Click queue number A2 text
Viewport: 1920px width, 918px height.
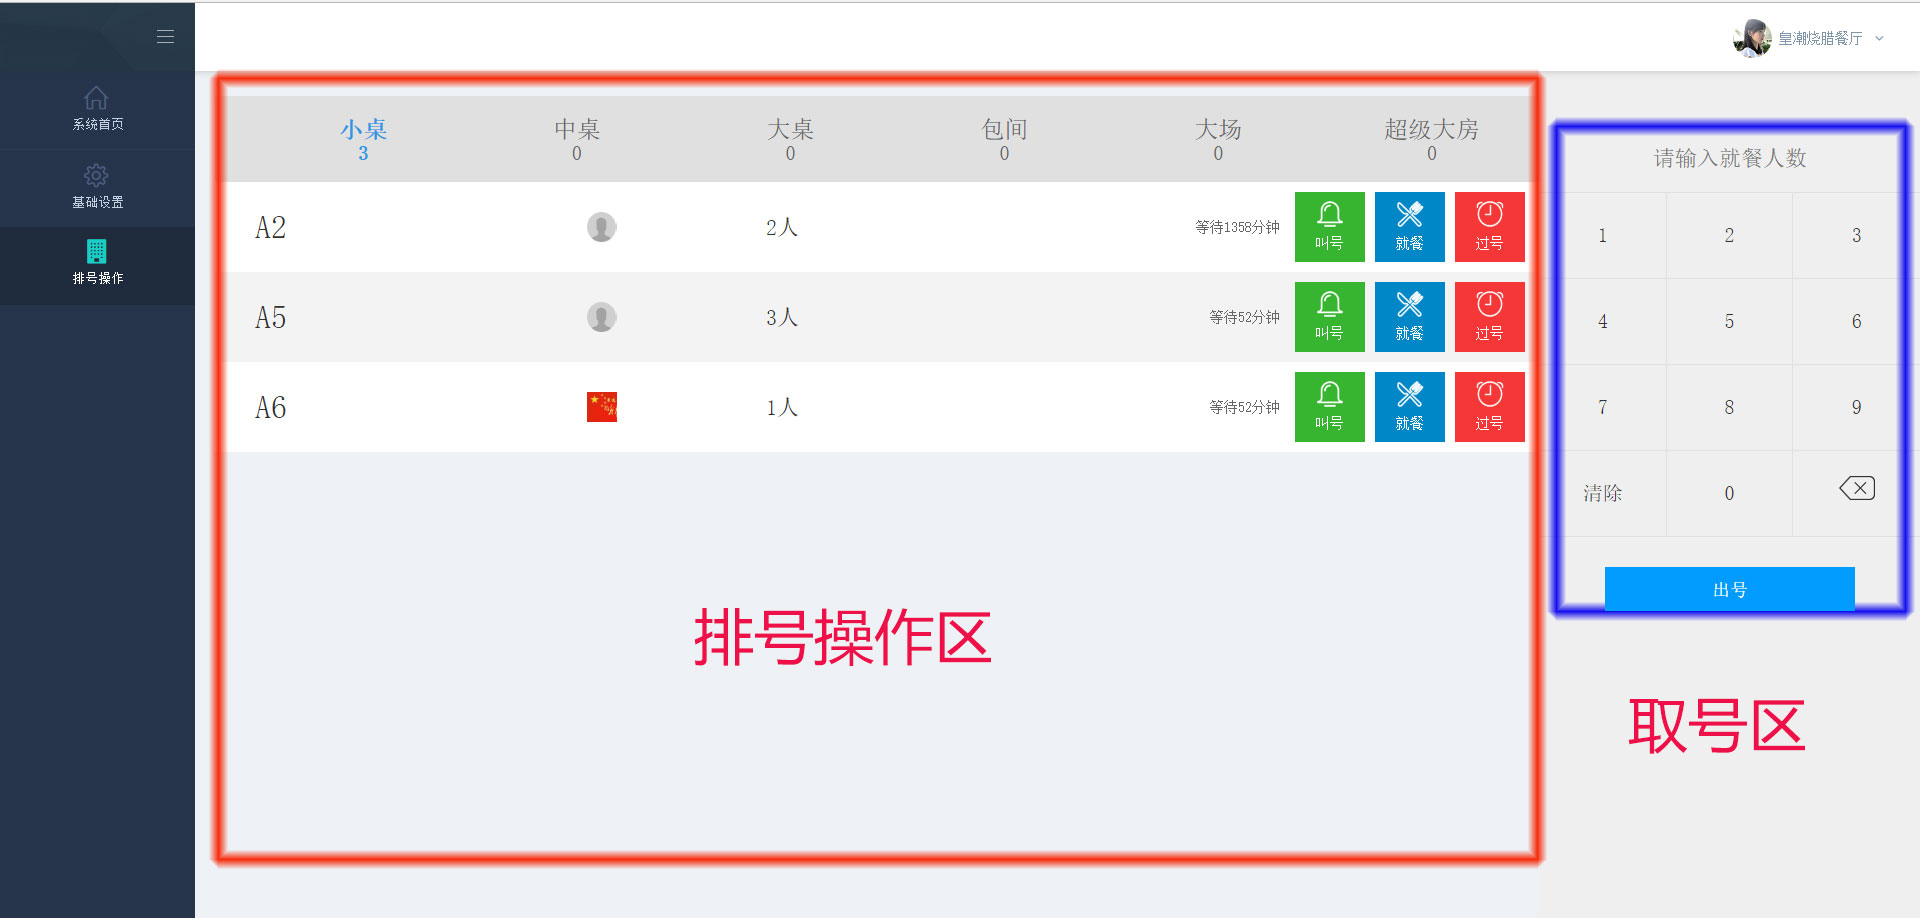point(270,228)
